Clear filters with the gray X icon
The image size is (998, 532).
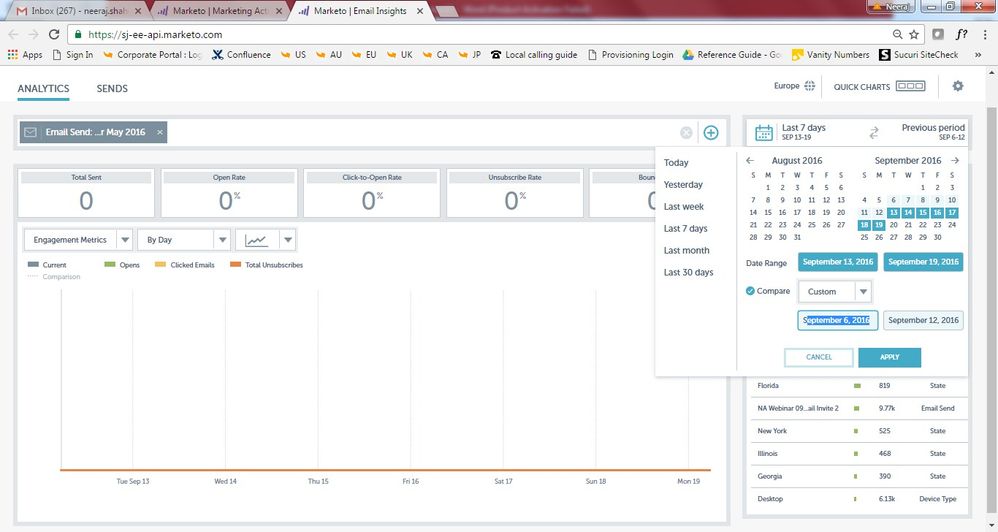point(686,132)
